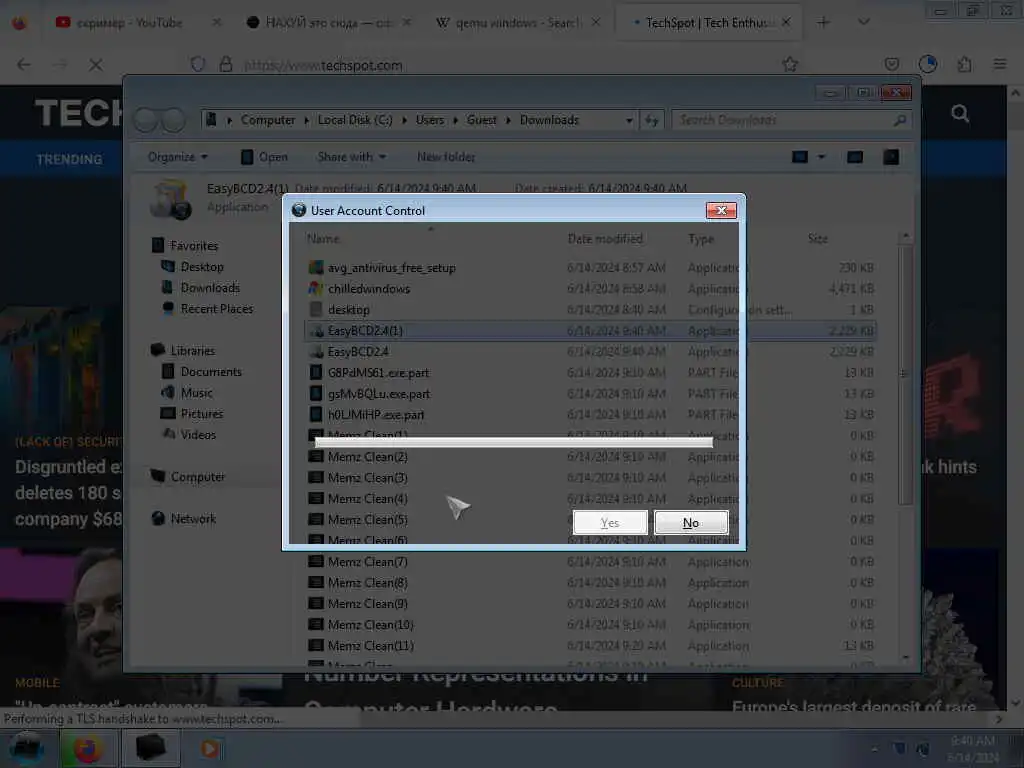The width and height of the screenshot is (1024, 768).
Task: Click the Explorer folder taskbar icon
Action: (x=150, y=748)
